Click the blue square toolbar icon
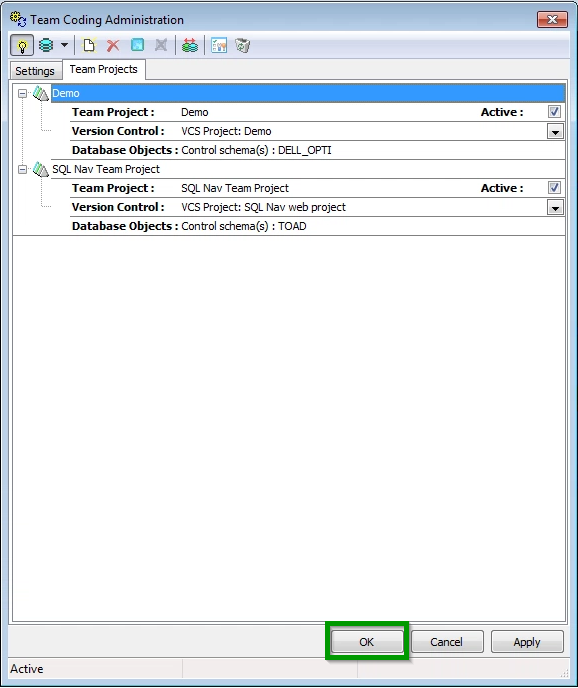This screenshot has height=688, width=578. pyautogui.click(x=137, y=45)
